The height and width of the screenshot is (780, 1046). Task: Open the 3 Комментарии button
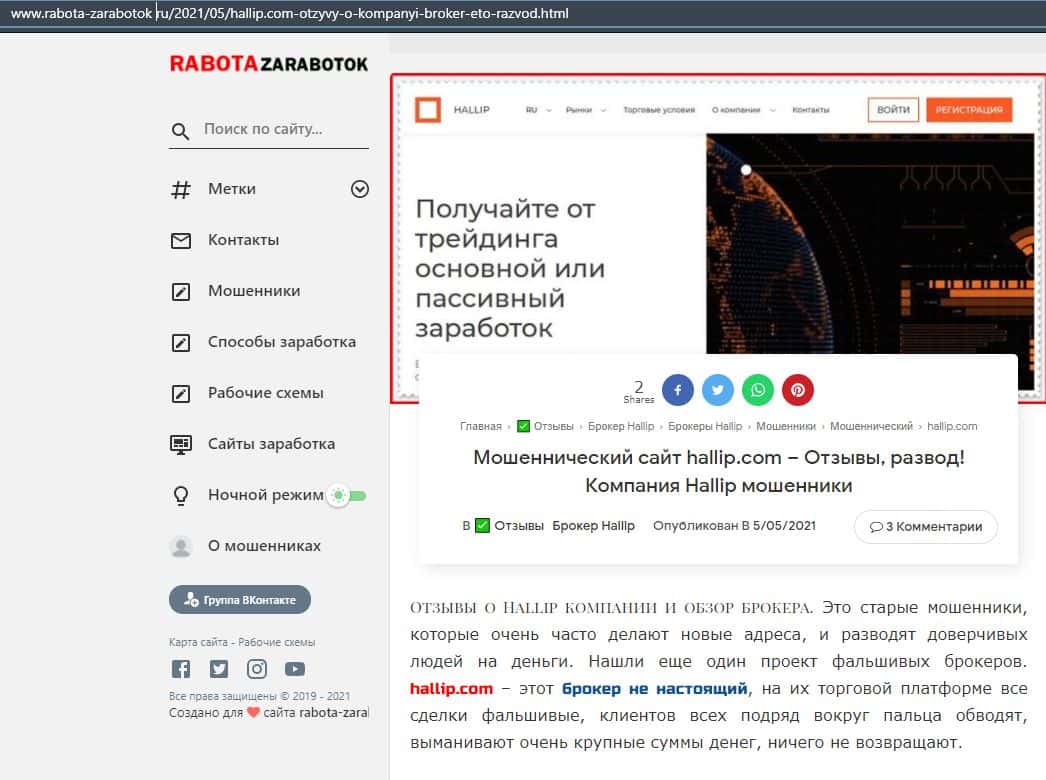[925, 527]
